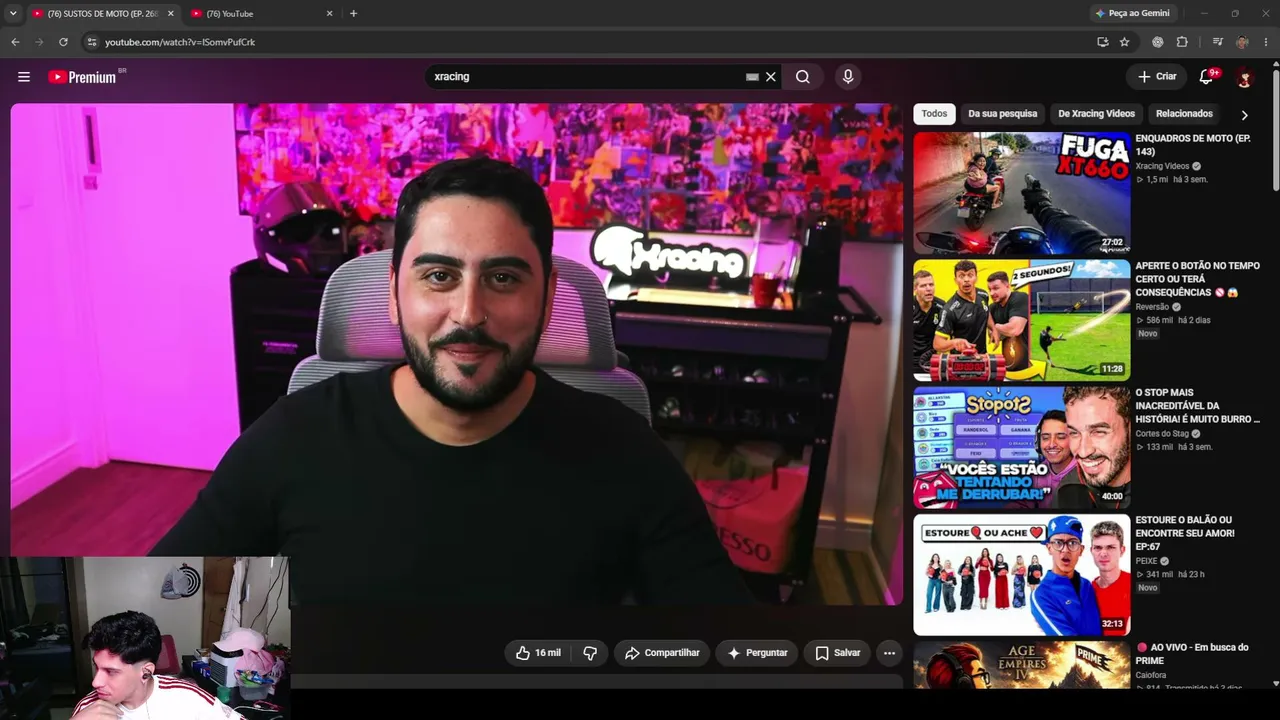The height and width of the screenshot is (720, 1280).
Task: Open AO VIVO - Em busca do PRIME
Action: pyautogui.click(x=1192, y=654)
